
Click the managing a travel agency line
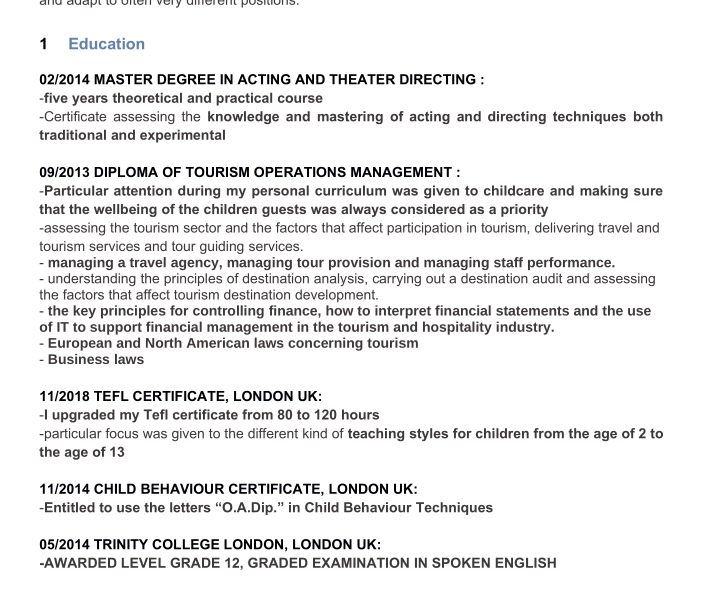point(328,263)
